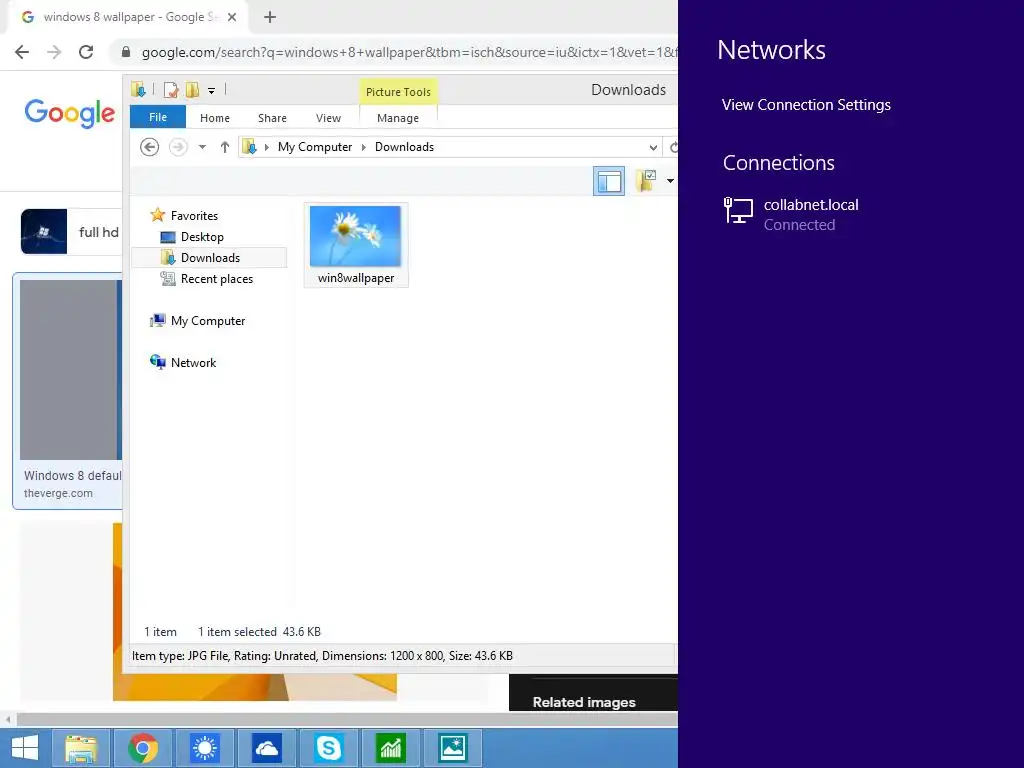Screen dimensions: 1024x768
Task: Expand the address bar history dropdown
Action: point(653,147)
